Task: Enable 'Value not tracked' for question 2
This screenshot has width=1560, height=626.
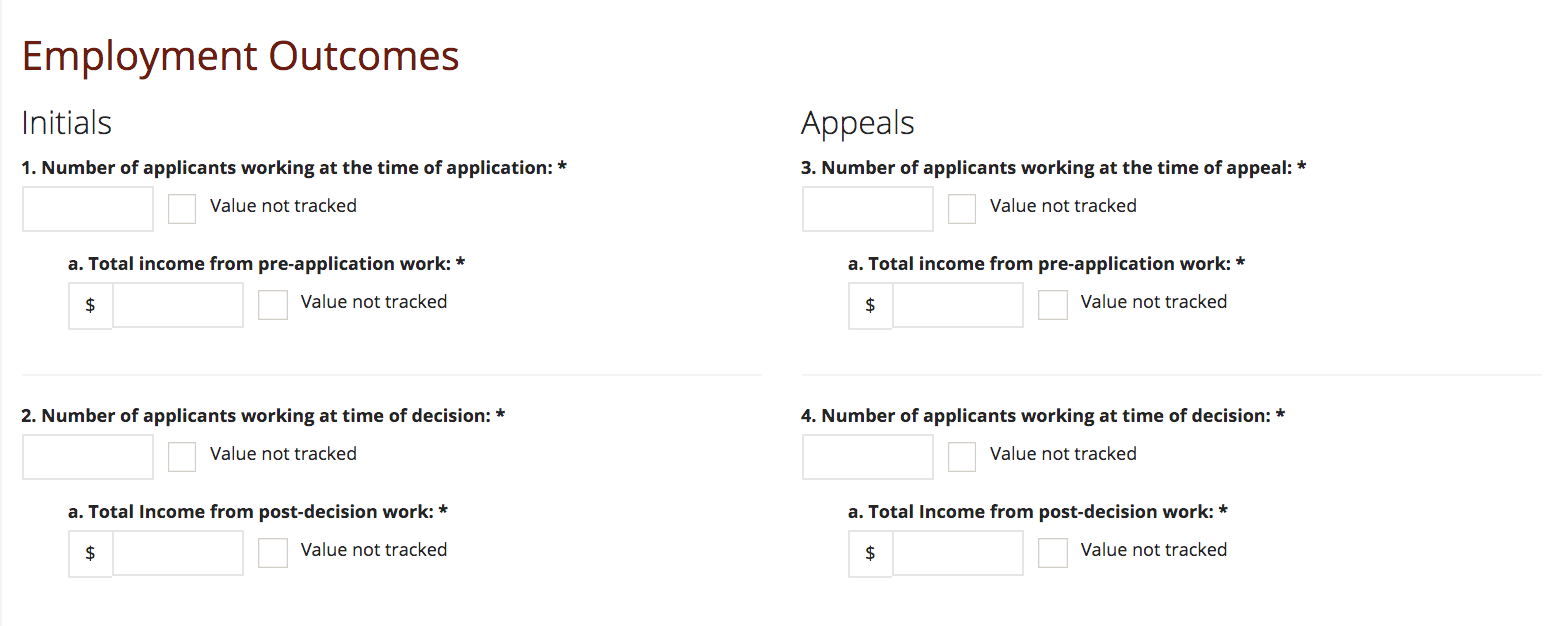Action: pyautogui.click(x=182, y=457)
